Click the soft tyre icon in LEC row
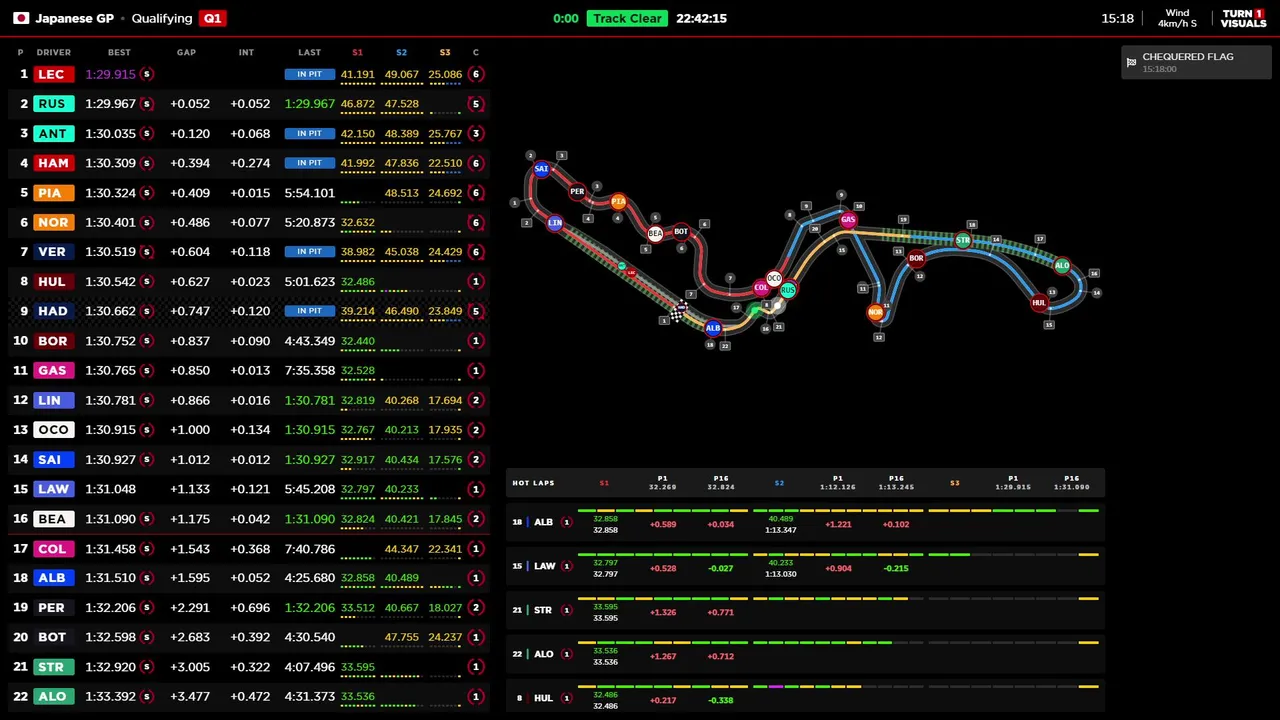The width and height of the screenshot is (1280, 720). 147,74
